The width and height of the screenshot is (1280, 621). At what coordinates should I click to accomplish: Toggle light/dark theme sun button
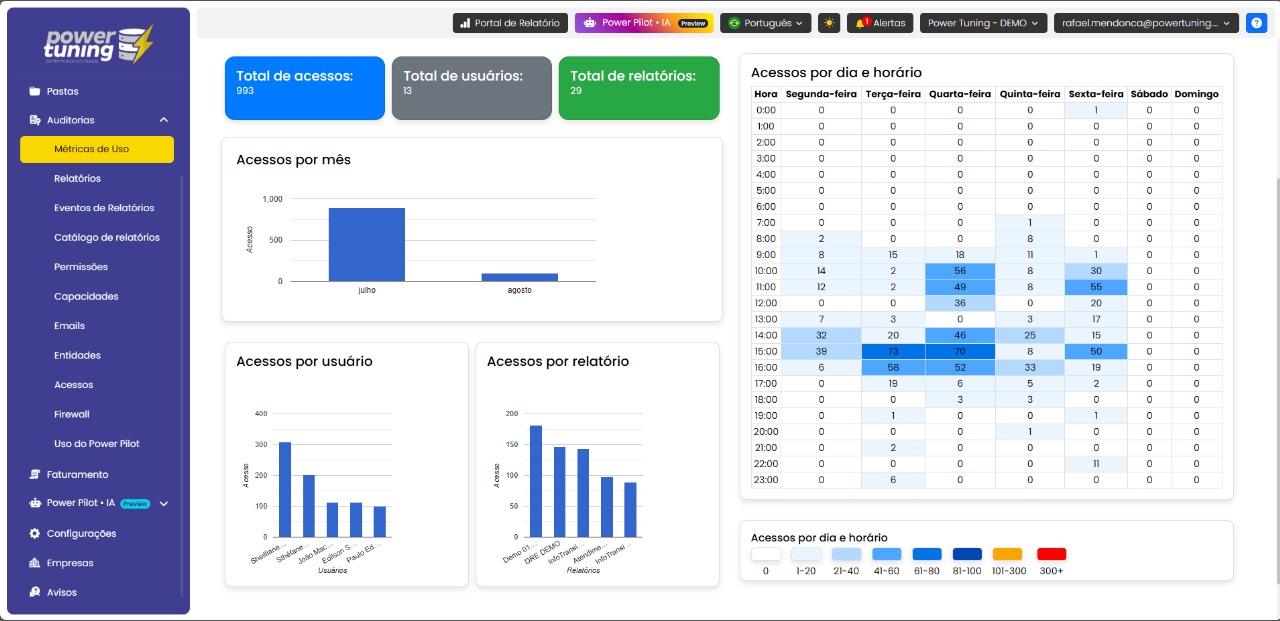[828, 23]
